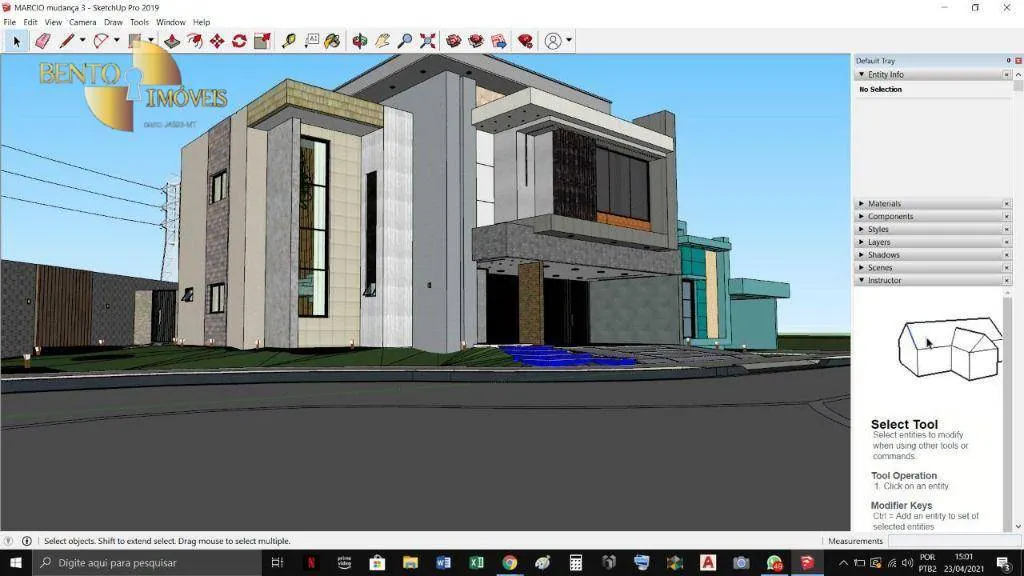1024x576 pixels.
Task: Open the Windows notification center
Action: [x=1004, y=562]
